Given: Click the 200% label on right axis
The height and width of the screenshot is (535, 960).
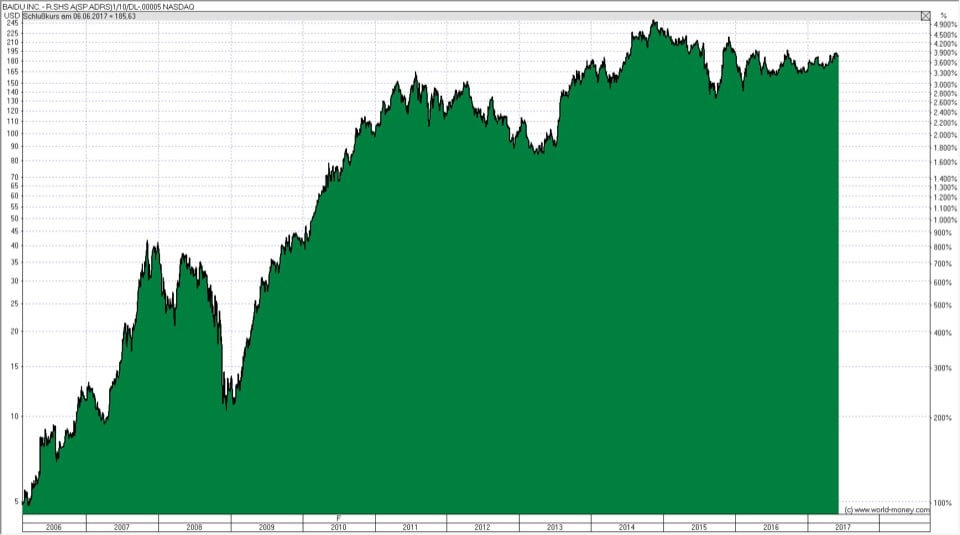Looking at the screenshot, I should pos(943,418).
